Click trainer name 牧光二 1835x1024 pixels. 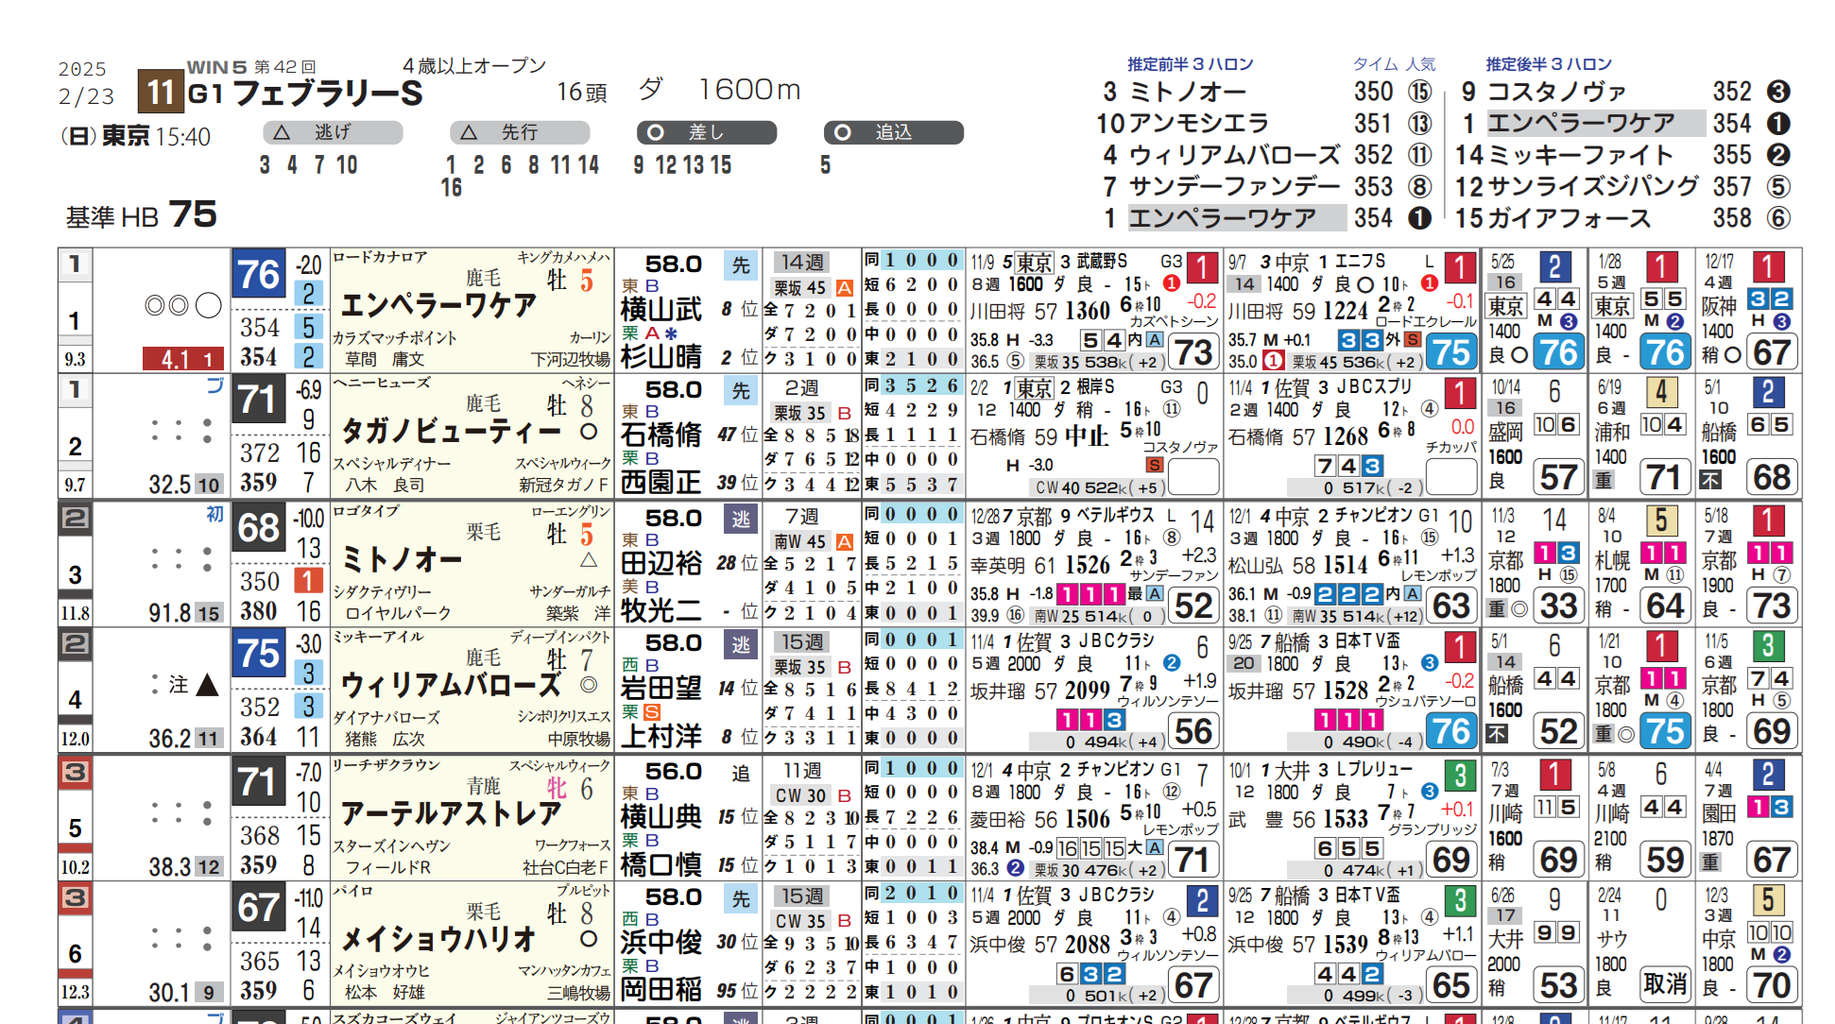(x=661, y=611)
